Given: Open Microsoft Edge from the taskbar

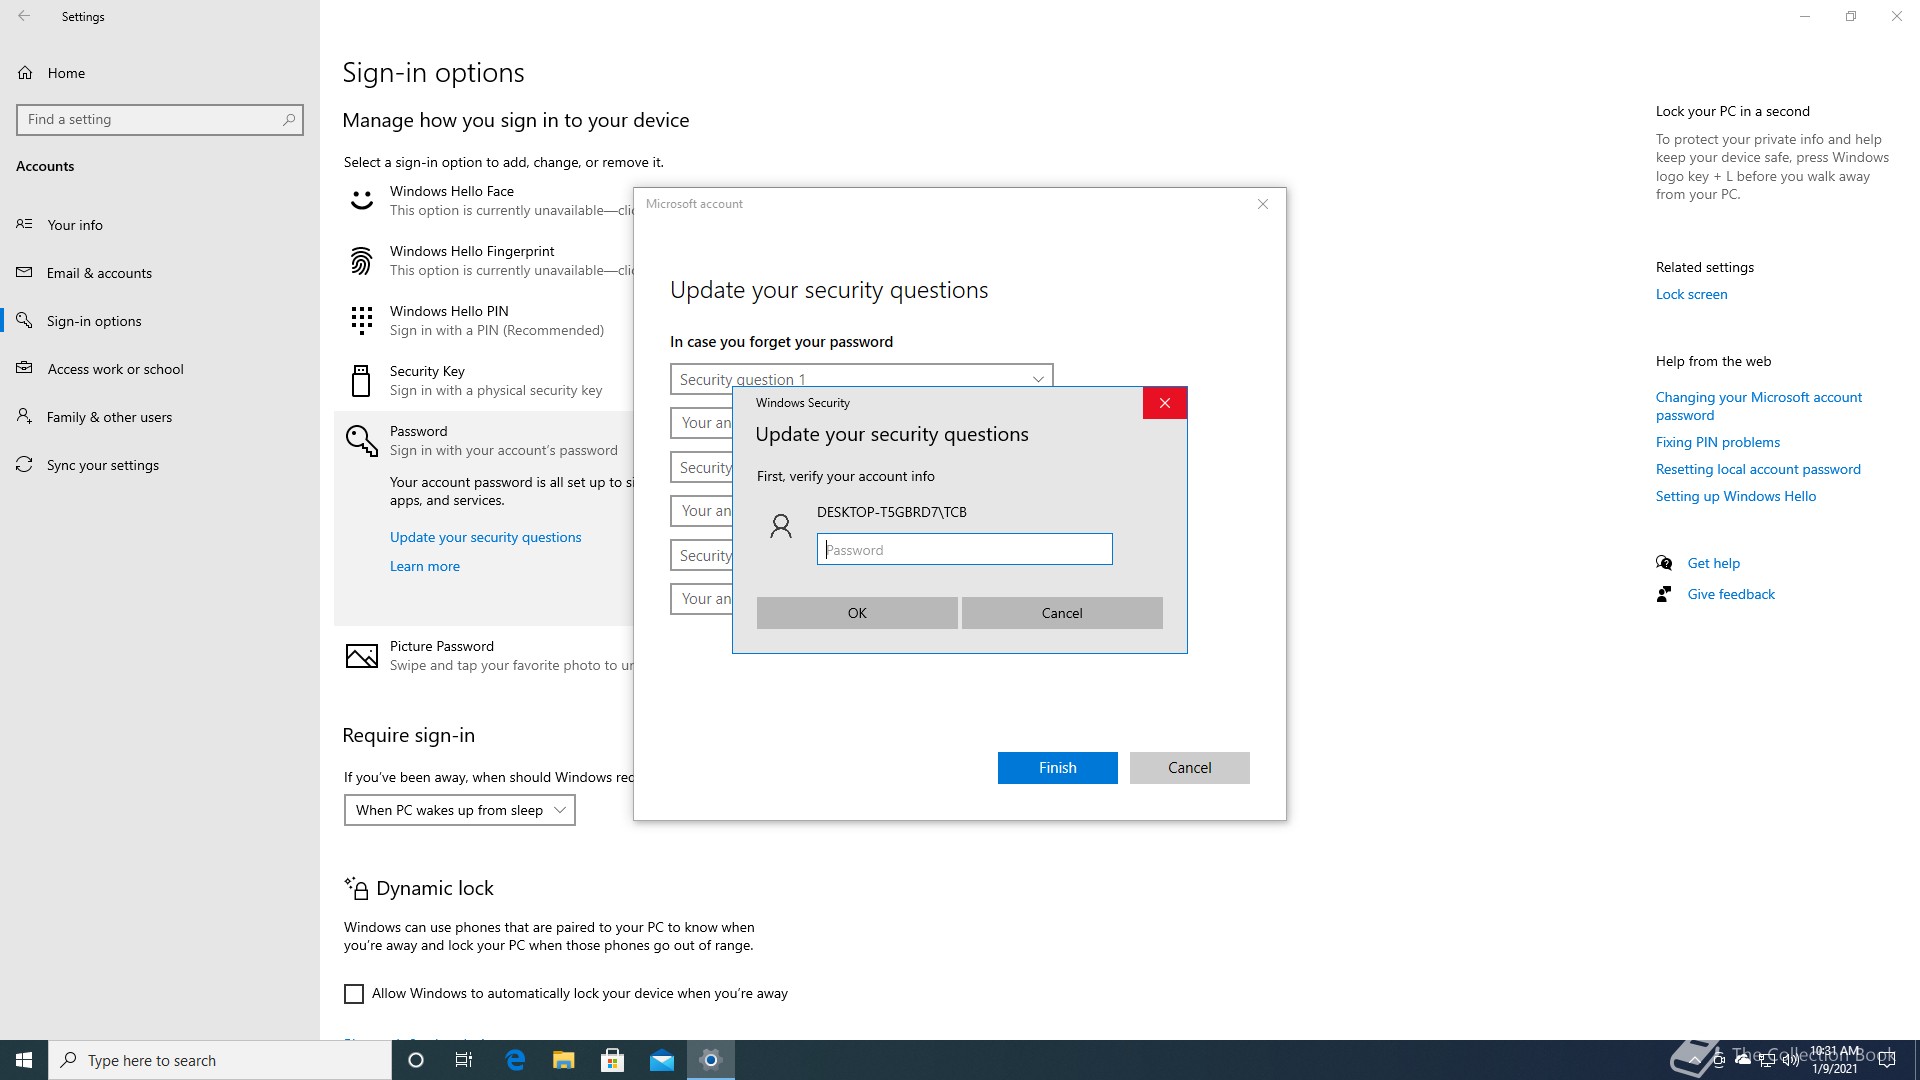Looking at the screenshot, I should coord(515,1060).
